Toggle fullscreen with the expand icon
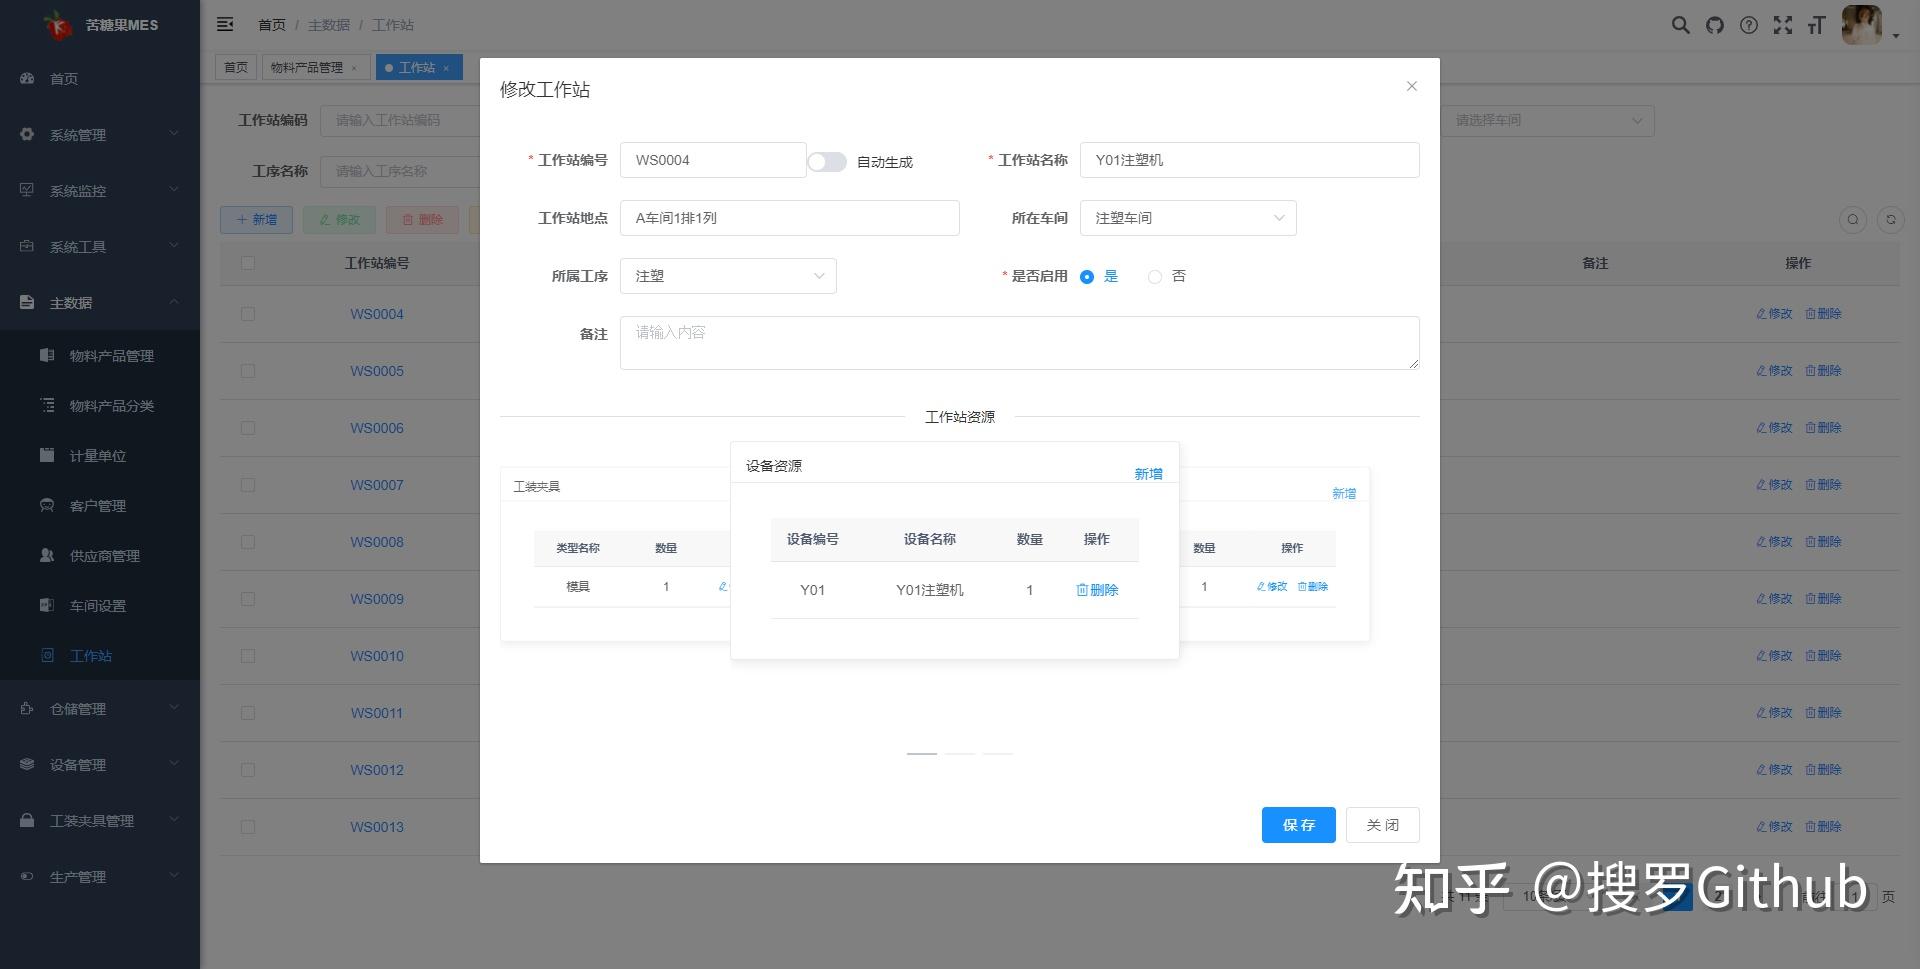 click(x=1783, y=25)
